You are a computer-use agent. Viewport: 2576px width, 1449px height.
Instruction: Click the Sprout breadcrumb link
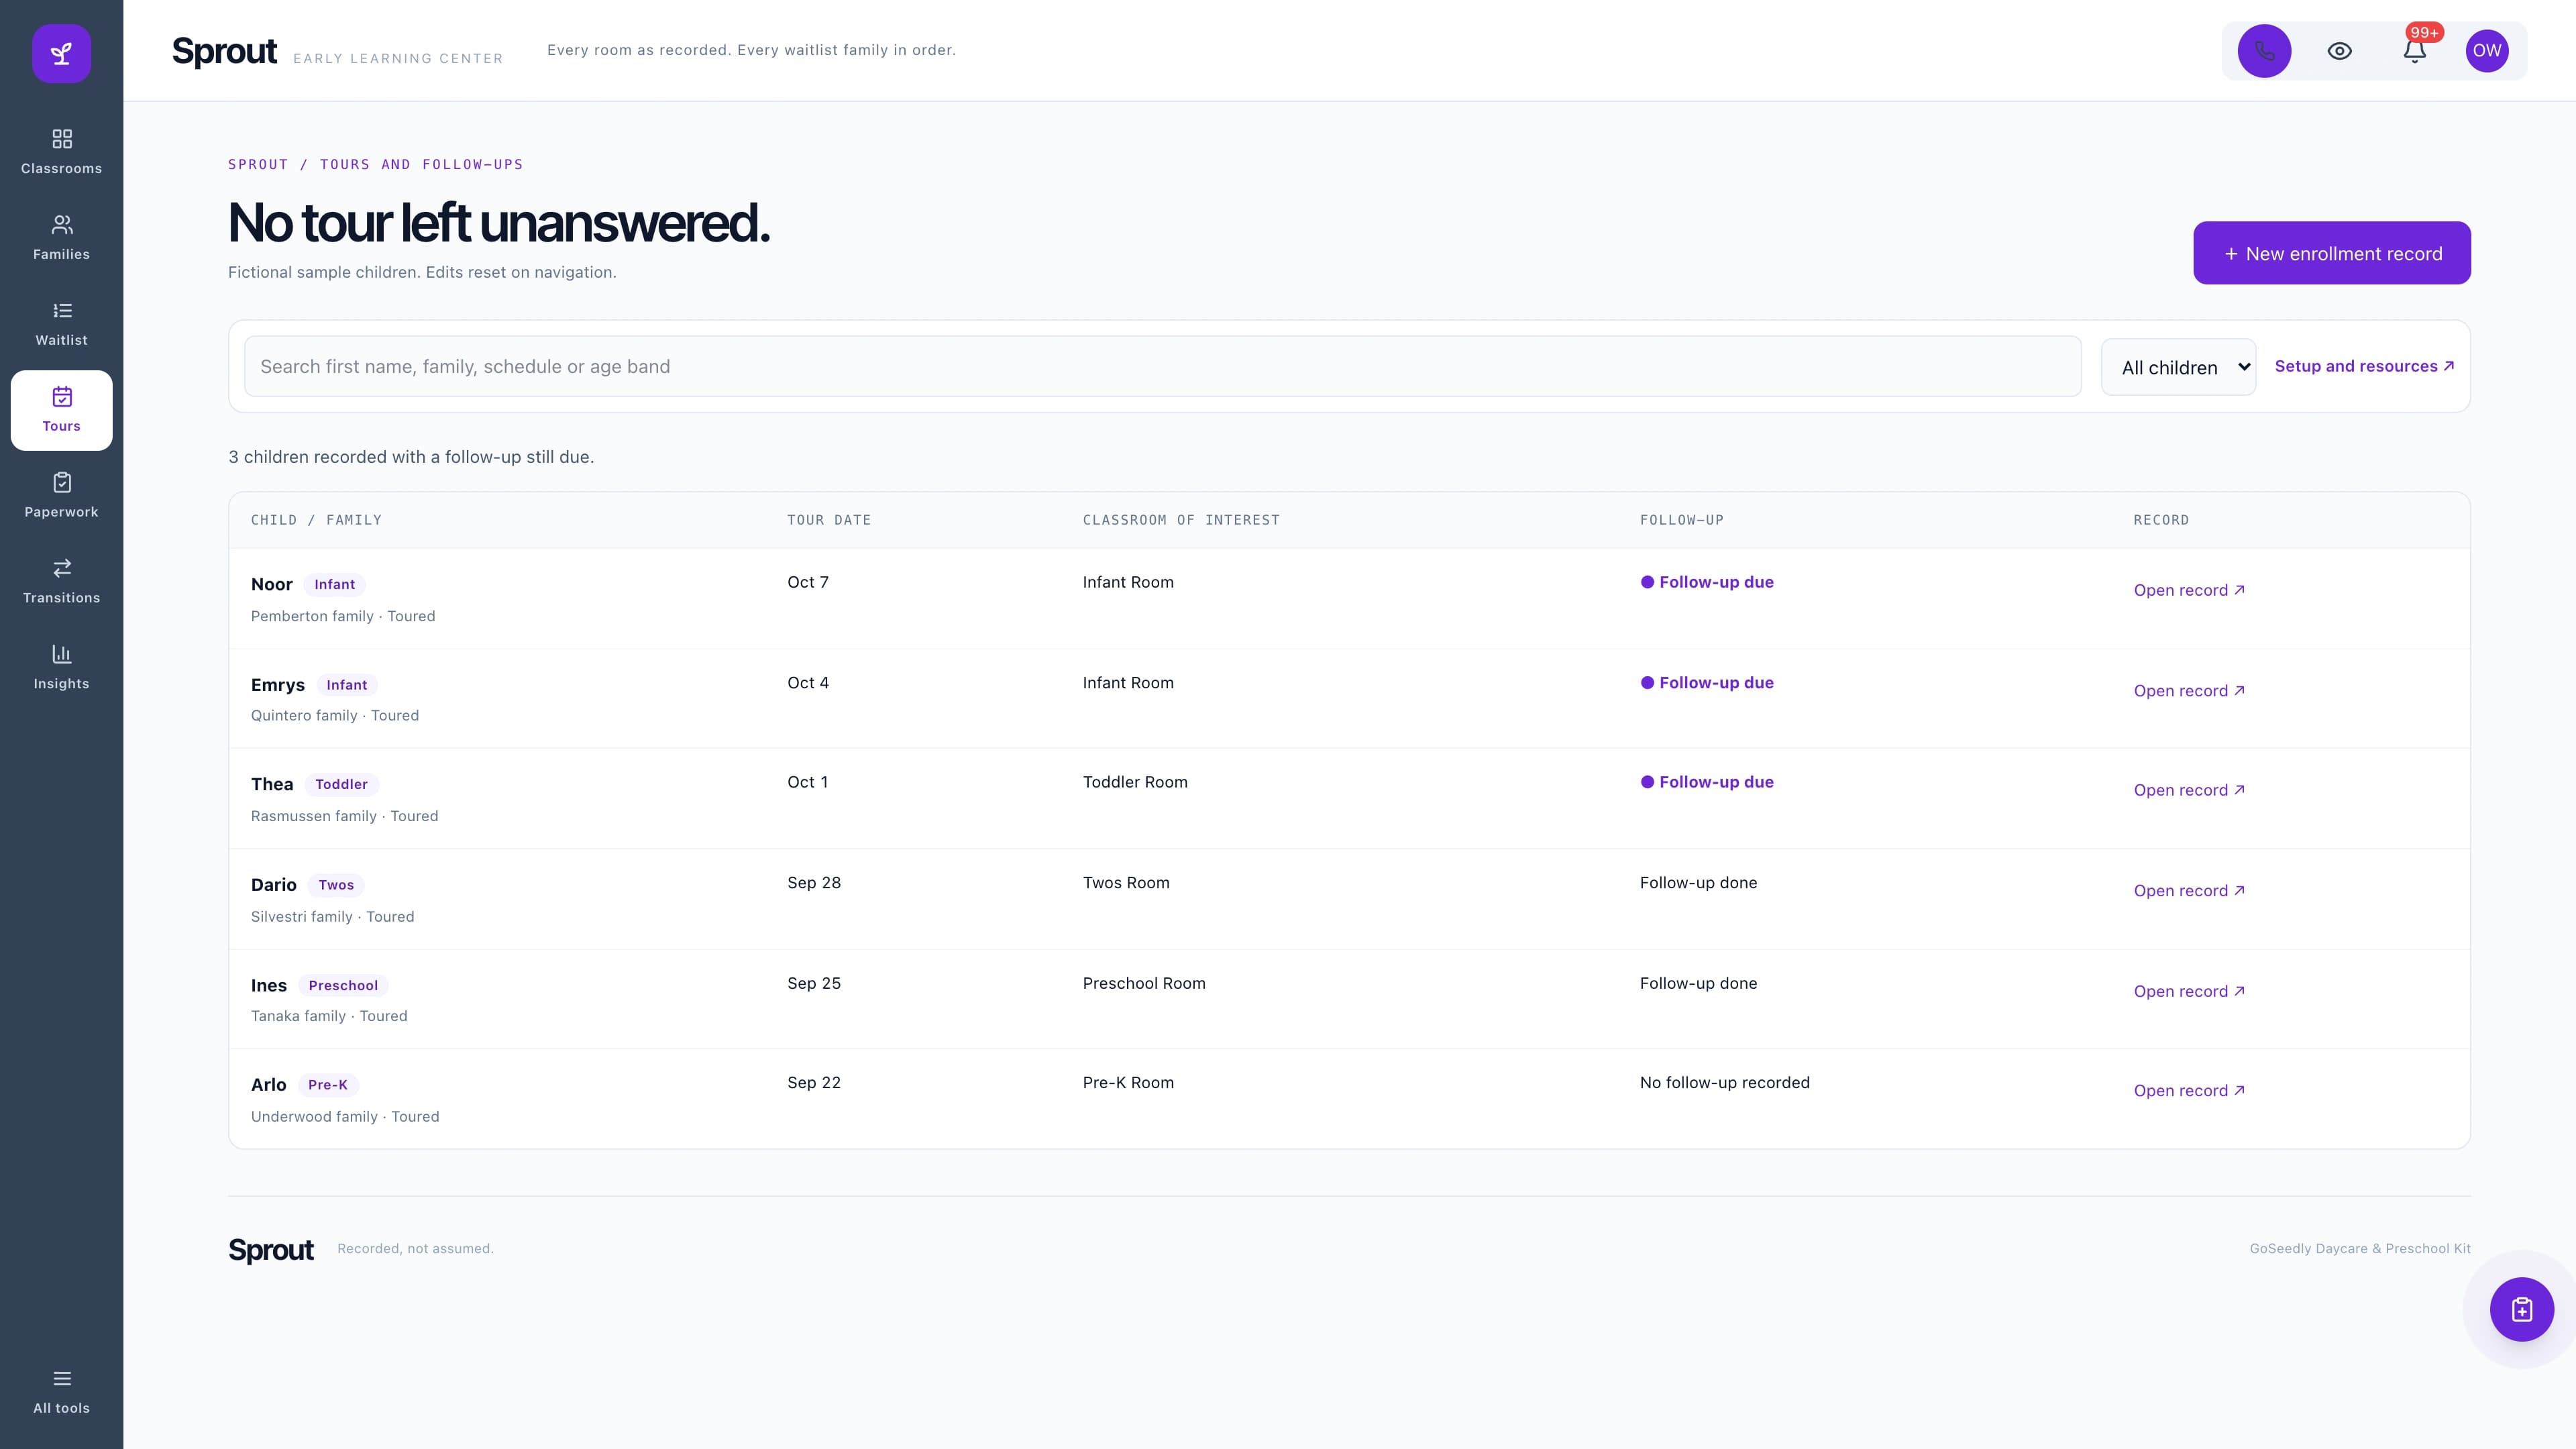pos(258,164)
